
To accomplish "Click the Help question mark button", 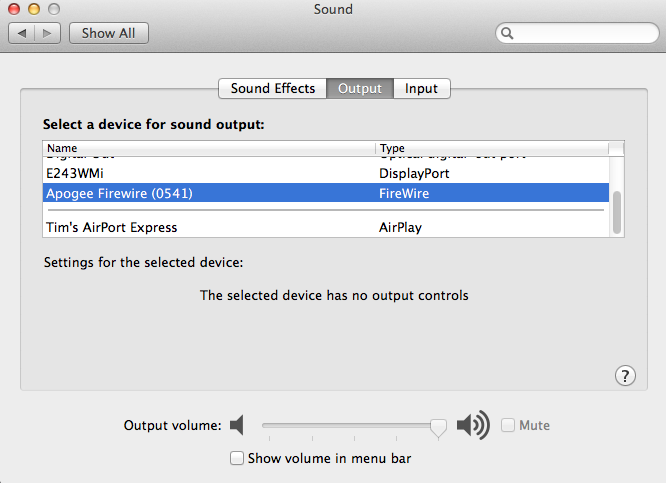I will click(625, 376).
